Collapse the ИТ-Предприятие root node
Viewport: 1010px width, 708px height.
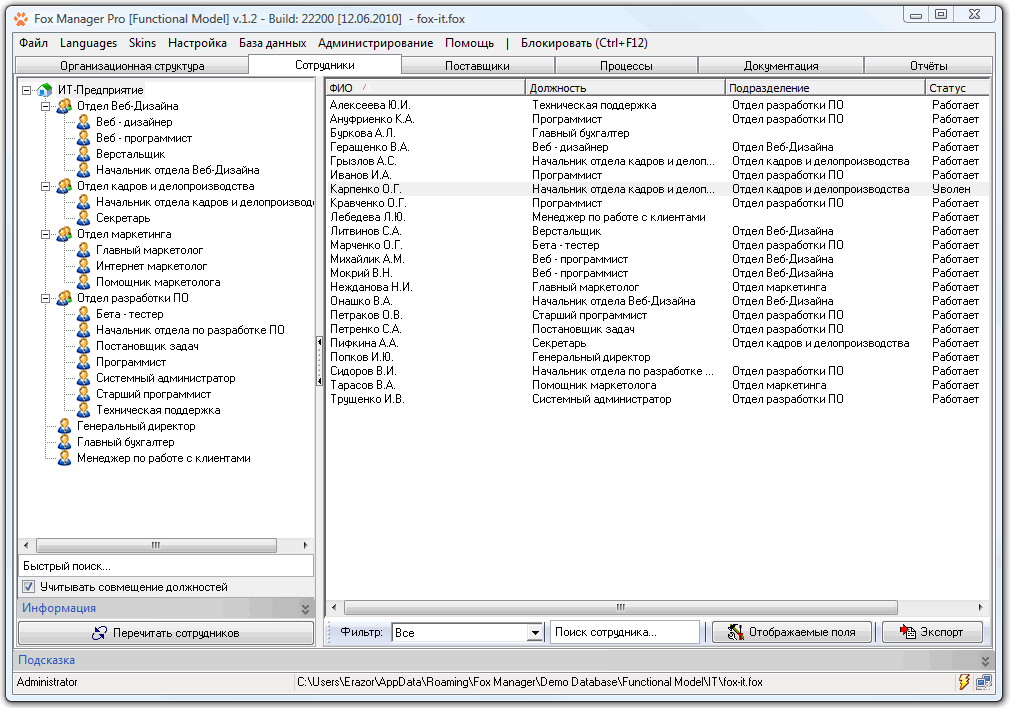point(26,90)
